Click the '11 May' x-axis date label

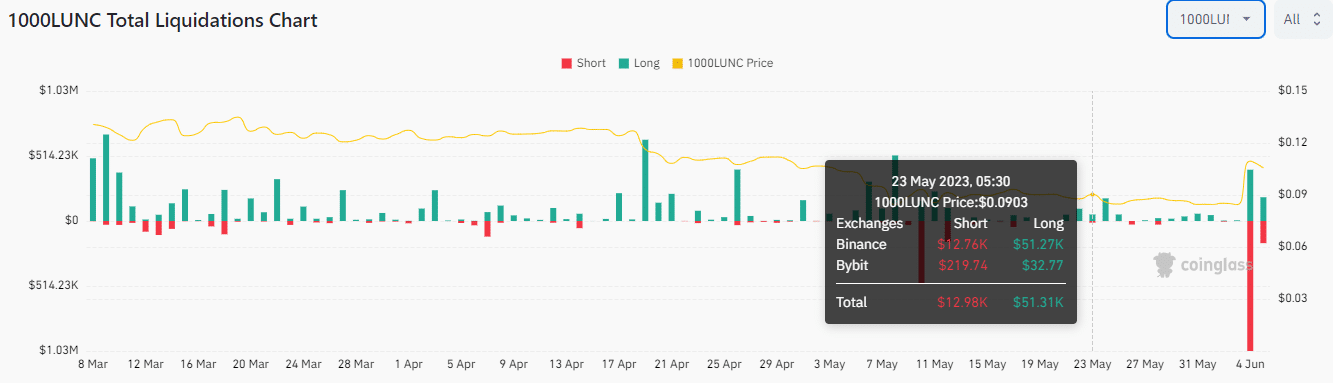pos(934,364)
